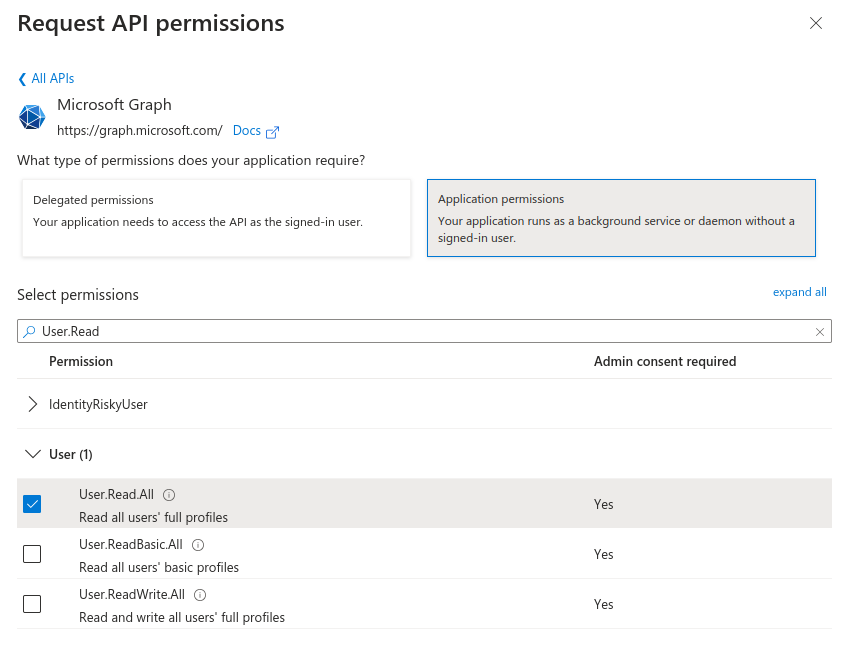Collapse the User (1) permission group

[32, 454]
